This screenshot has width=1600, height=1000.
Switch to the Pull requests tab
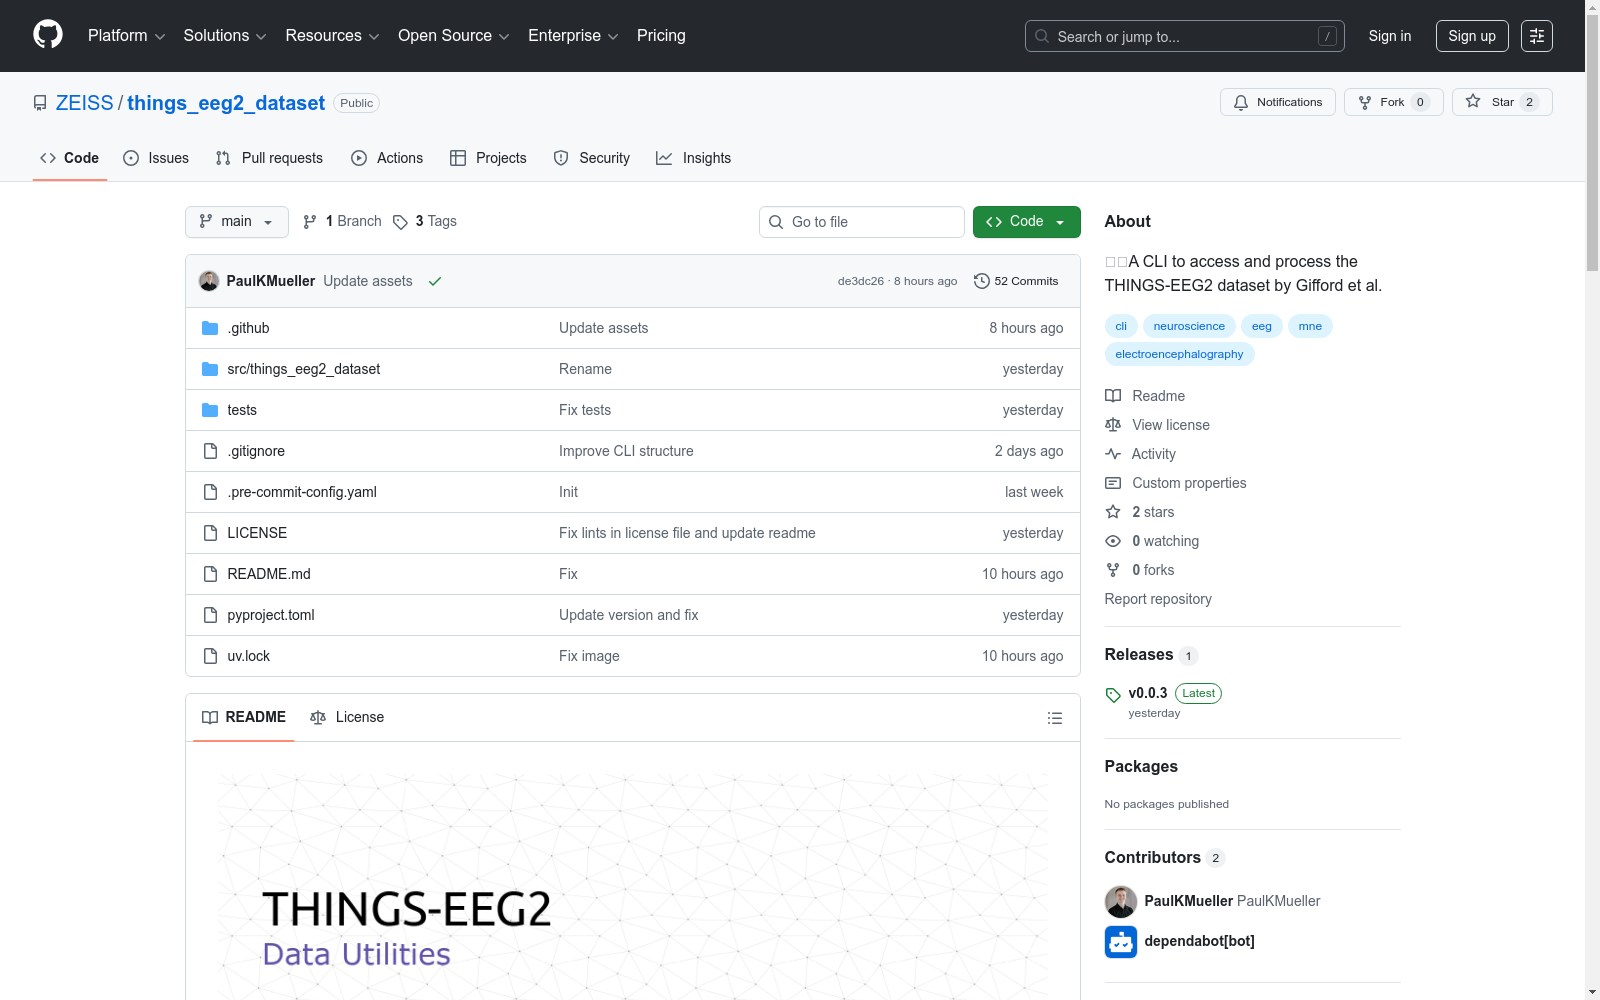[269, 158]
